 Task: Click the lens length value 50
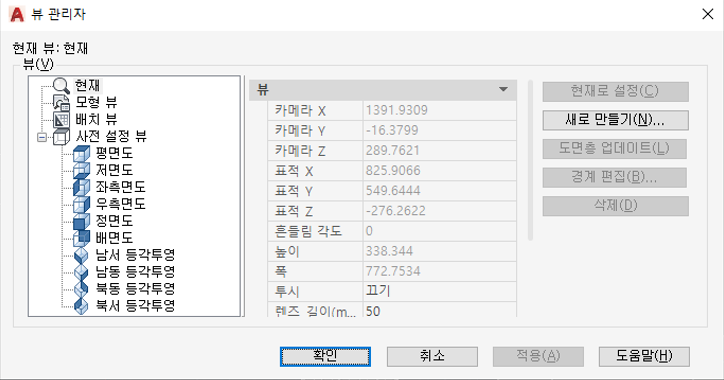(x=440, y=310)
